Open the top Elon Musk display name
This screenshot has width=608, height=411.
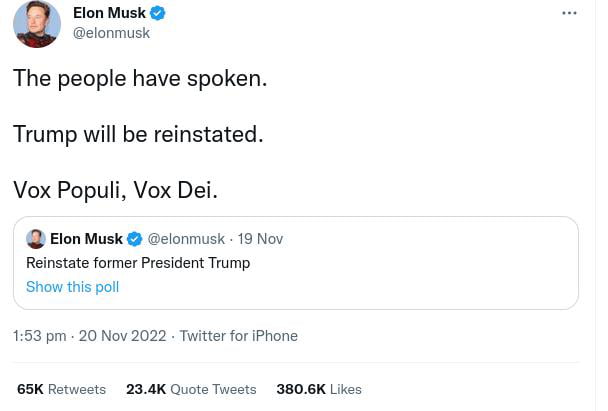(x=109, y=13)
